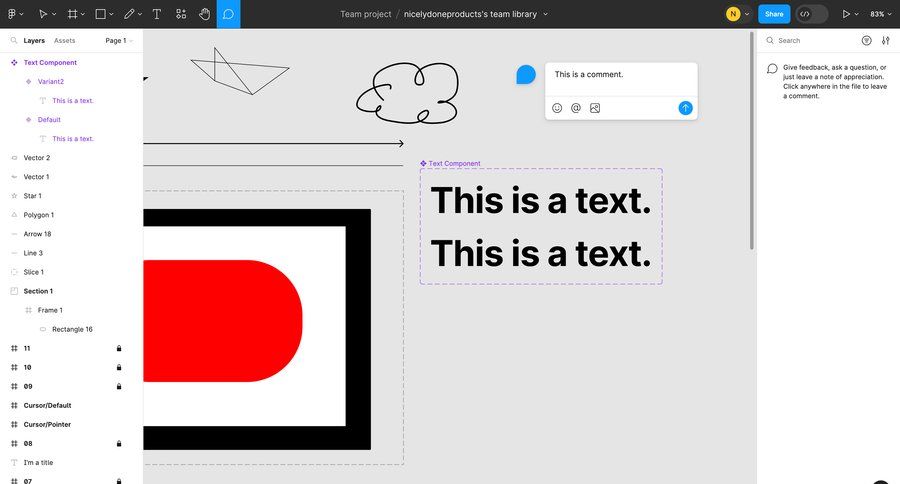This screenshot has width=900, height=484.
Task: Open the Resources tool
Action: point(181,14)
